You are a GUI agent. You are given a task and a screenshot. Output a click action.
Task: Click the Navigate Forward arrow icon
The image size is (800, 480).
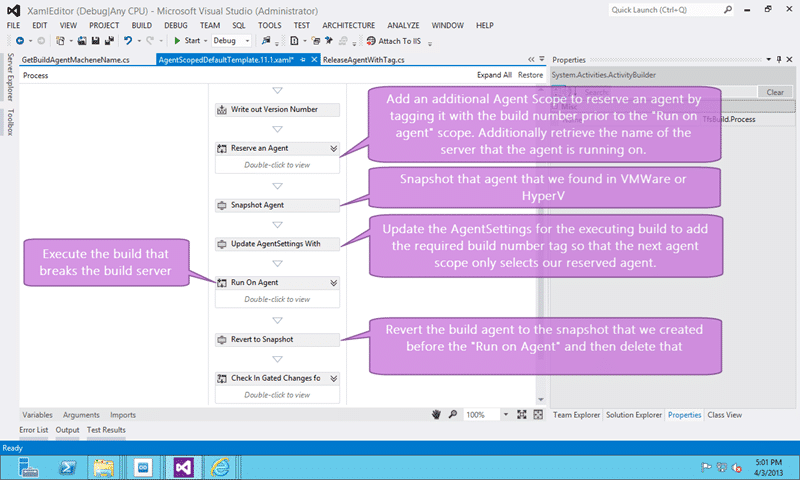(41, 41)
